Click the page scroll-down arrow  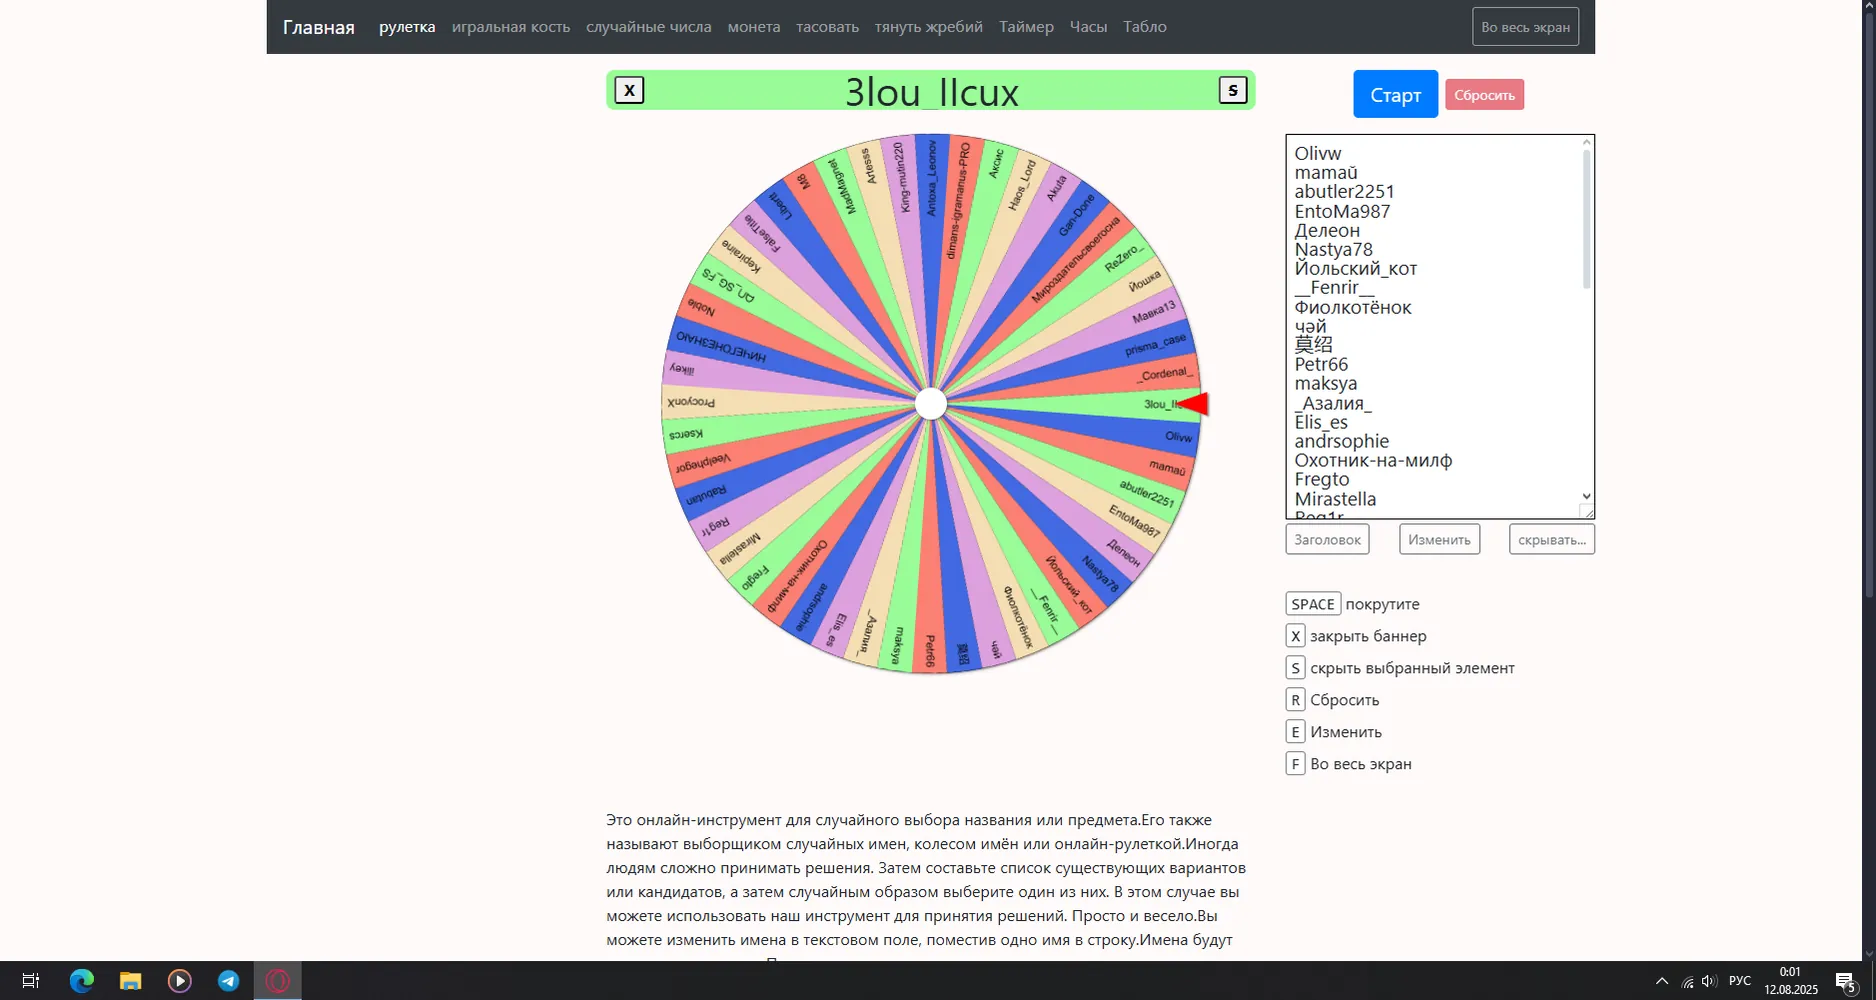pos(1868,953)
